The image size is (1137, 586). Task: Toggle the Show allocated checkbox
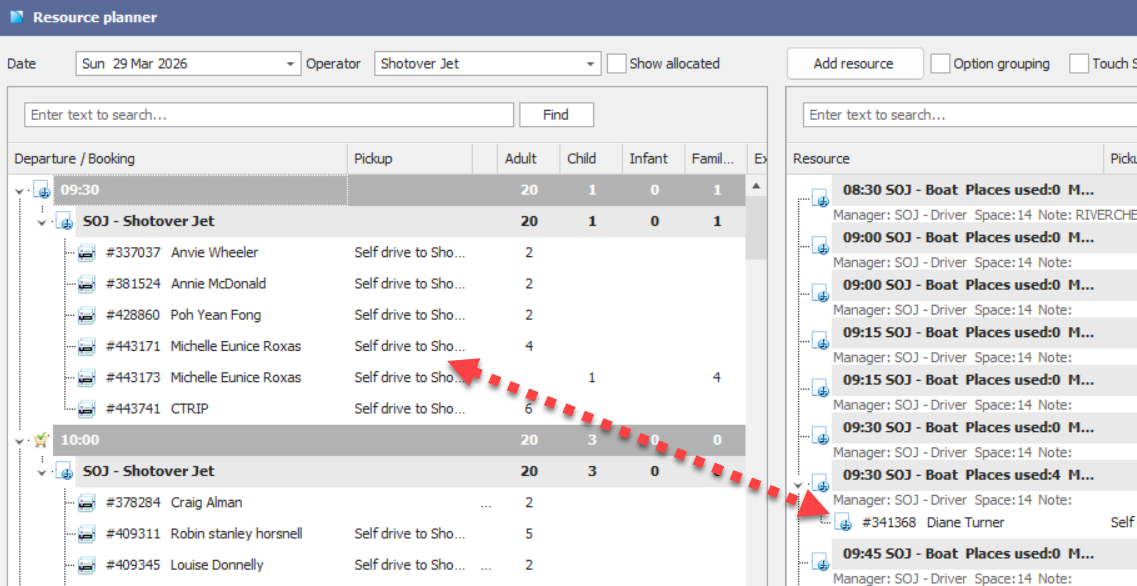tap(616, 64)
